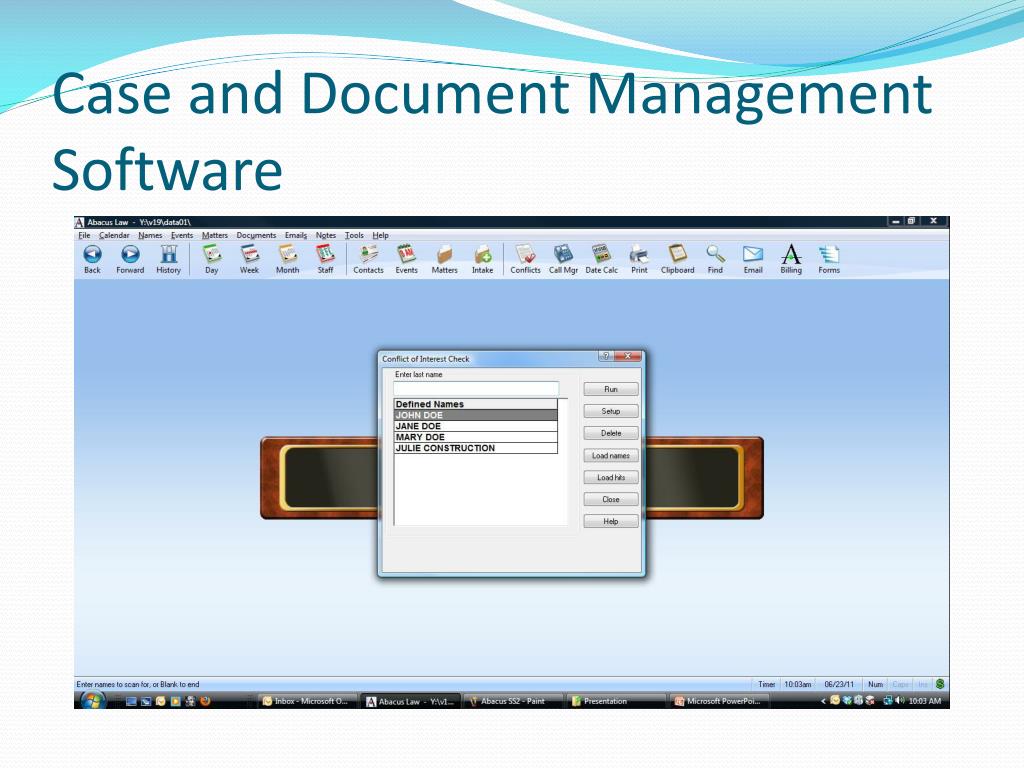Open the Clipboard tool

677,259
